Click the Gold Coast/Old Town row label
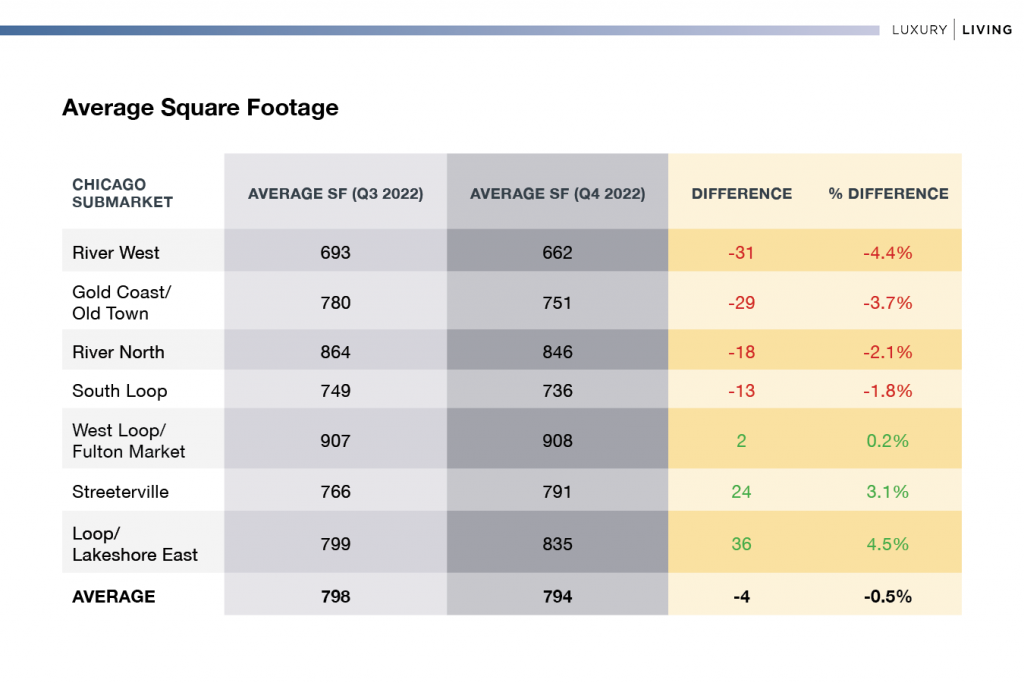Screen dimensions: 1024x683 [121, 302]
